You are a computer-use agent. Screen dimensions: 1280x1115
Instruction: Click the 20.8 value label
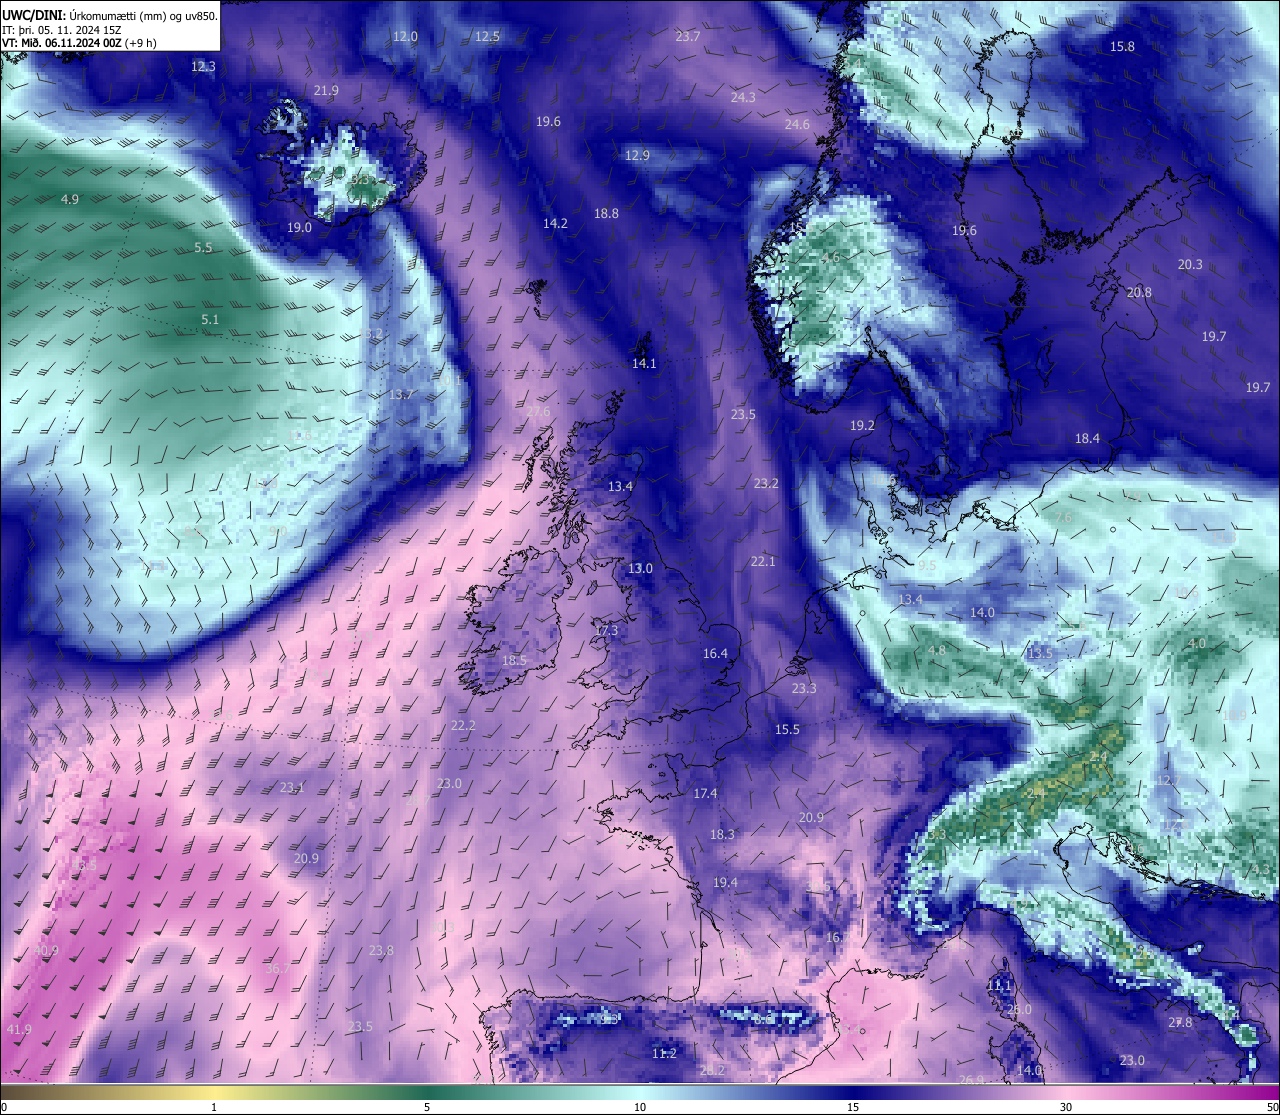click(x=1139, y=292)
